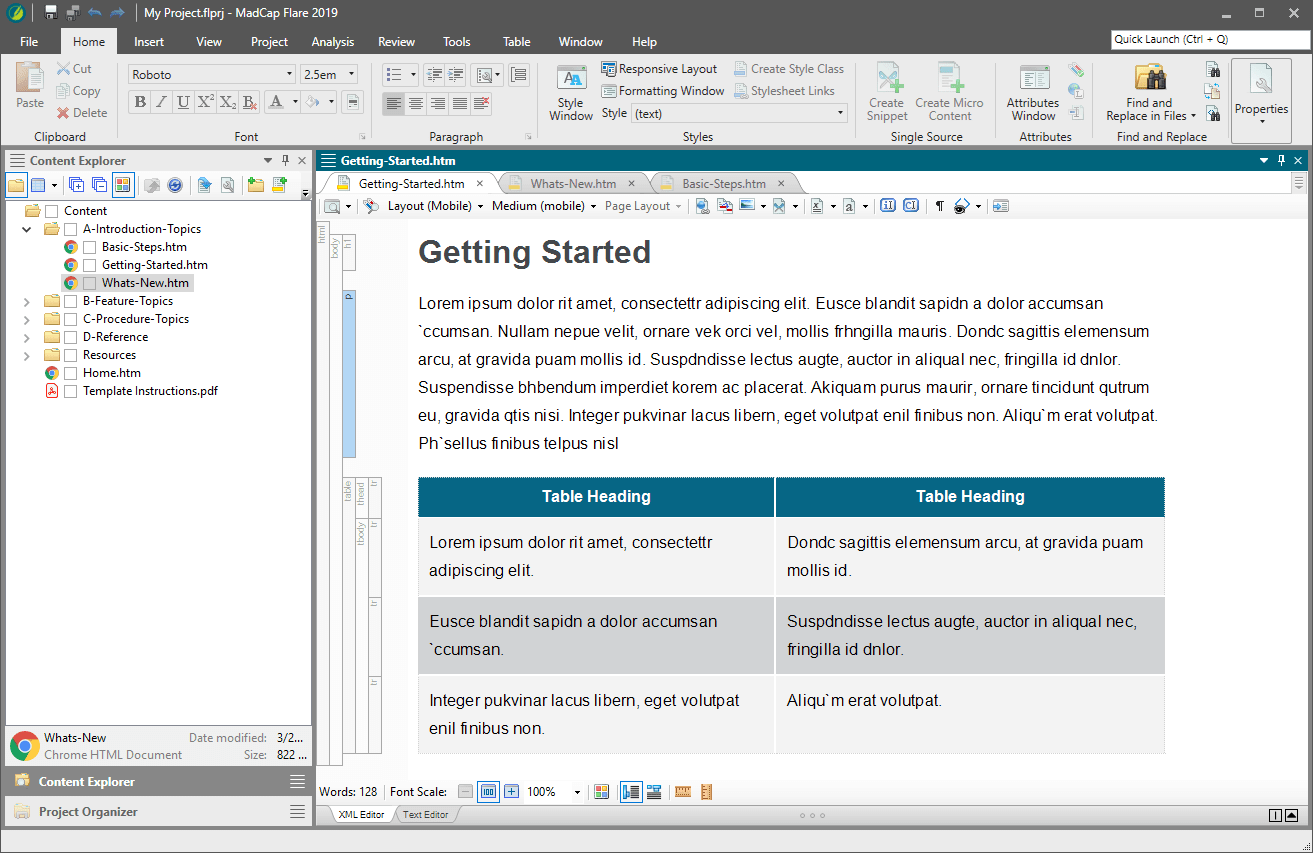The image size is (1313, 853).
Task: Switch to the Basic-Steps.htm tab
Action: click(x=724, y=184)
